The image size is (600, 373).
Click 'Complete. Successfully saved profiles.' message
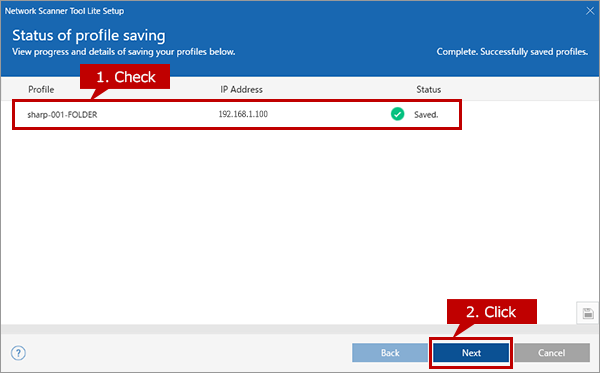point(512,52)
